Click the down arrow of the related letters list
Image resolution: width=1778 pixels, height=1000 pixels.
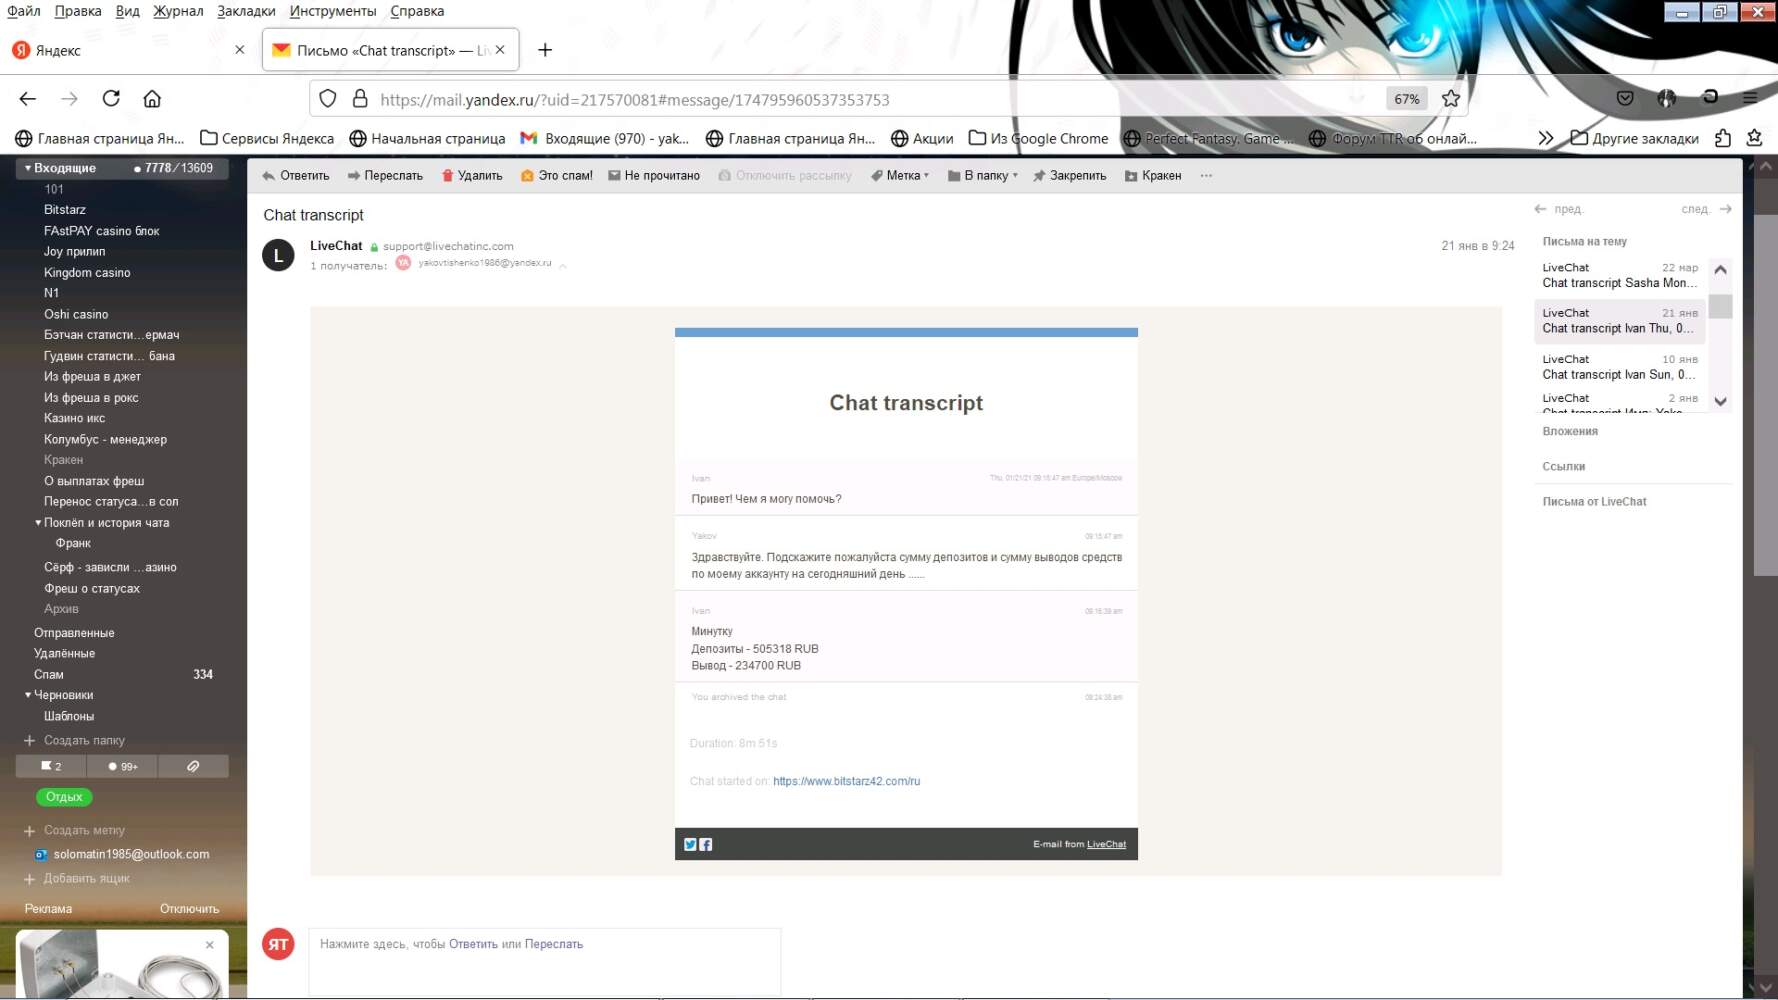pyautogui.click(x=1720, y=401)
